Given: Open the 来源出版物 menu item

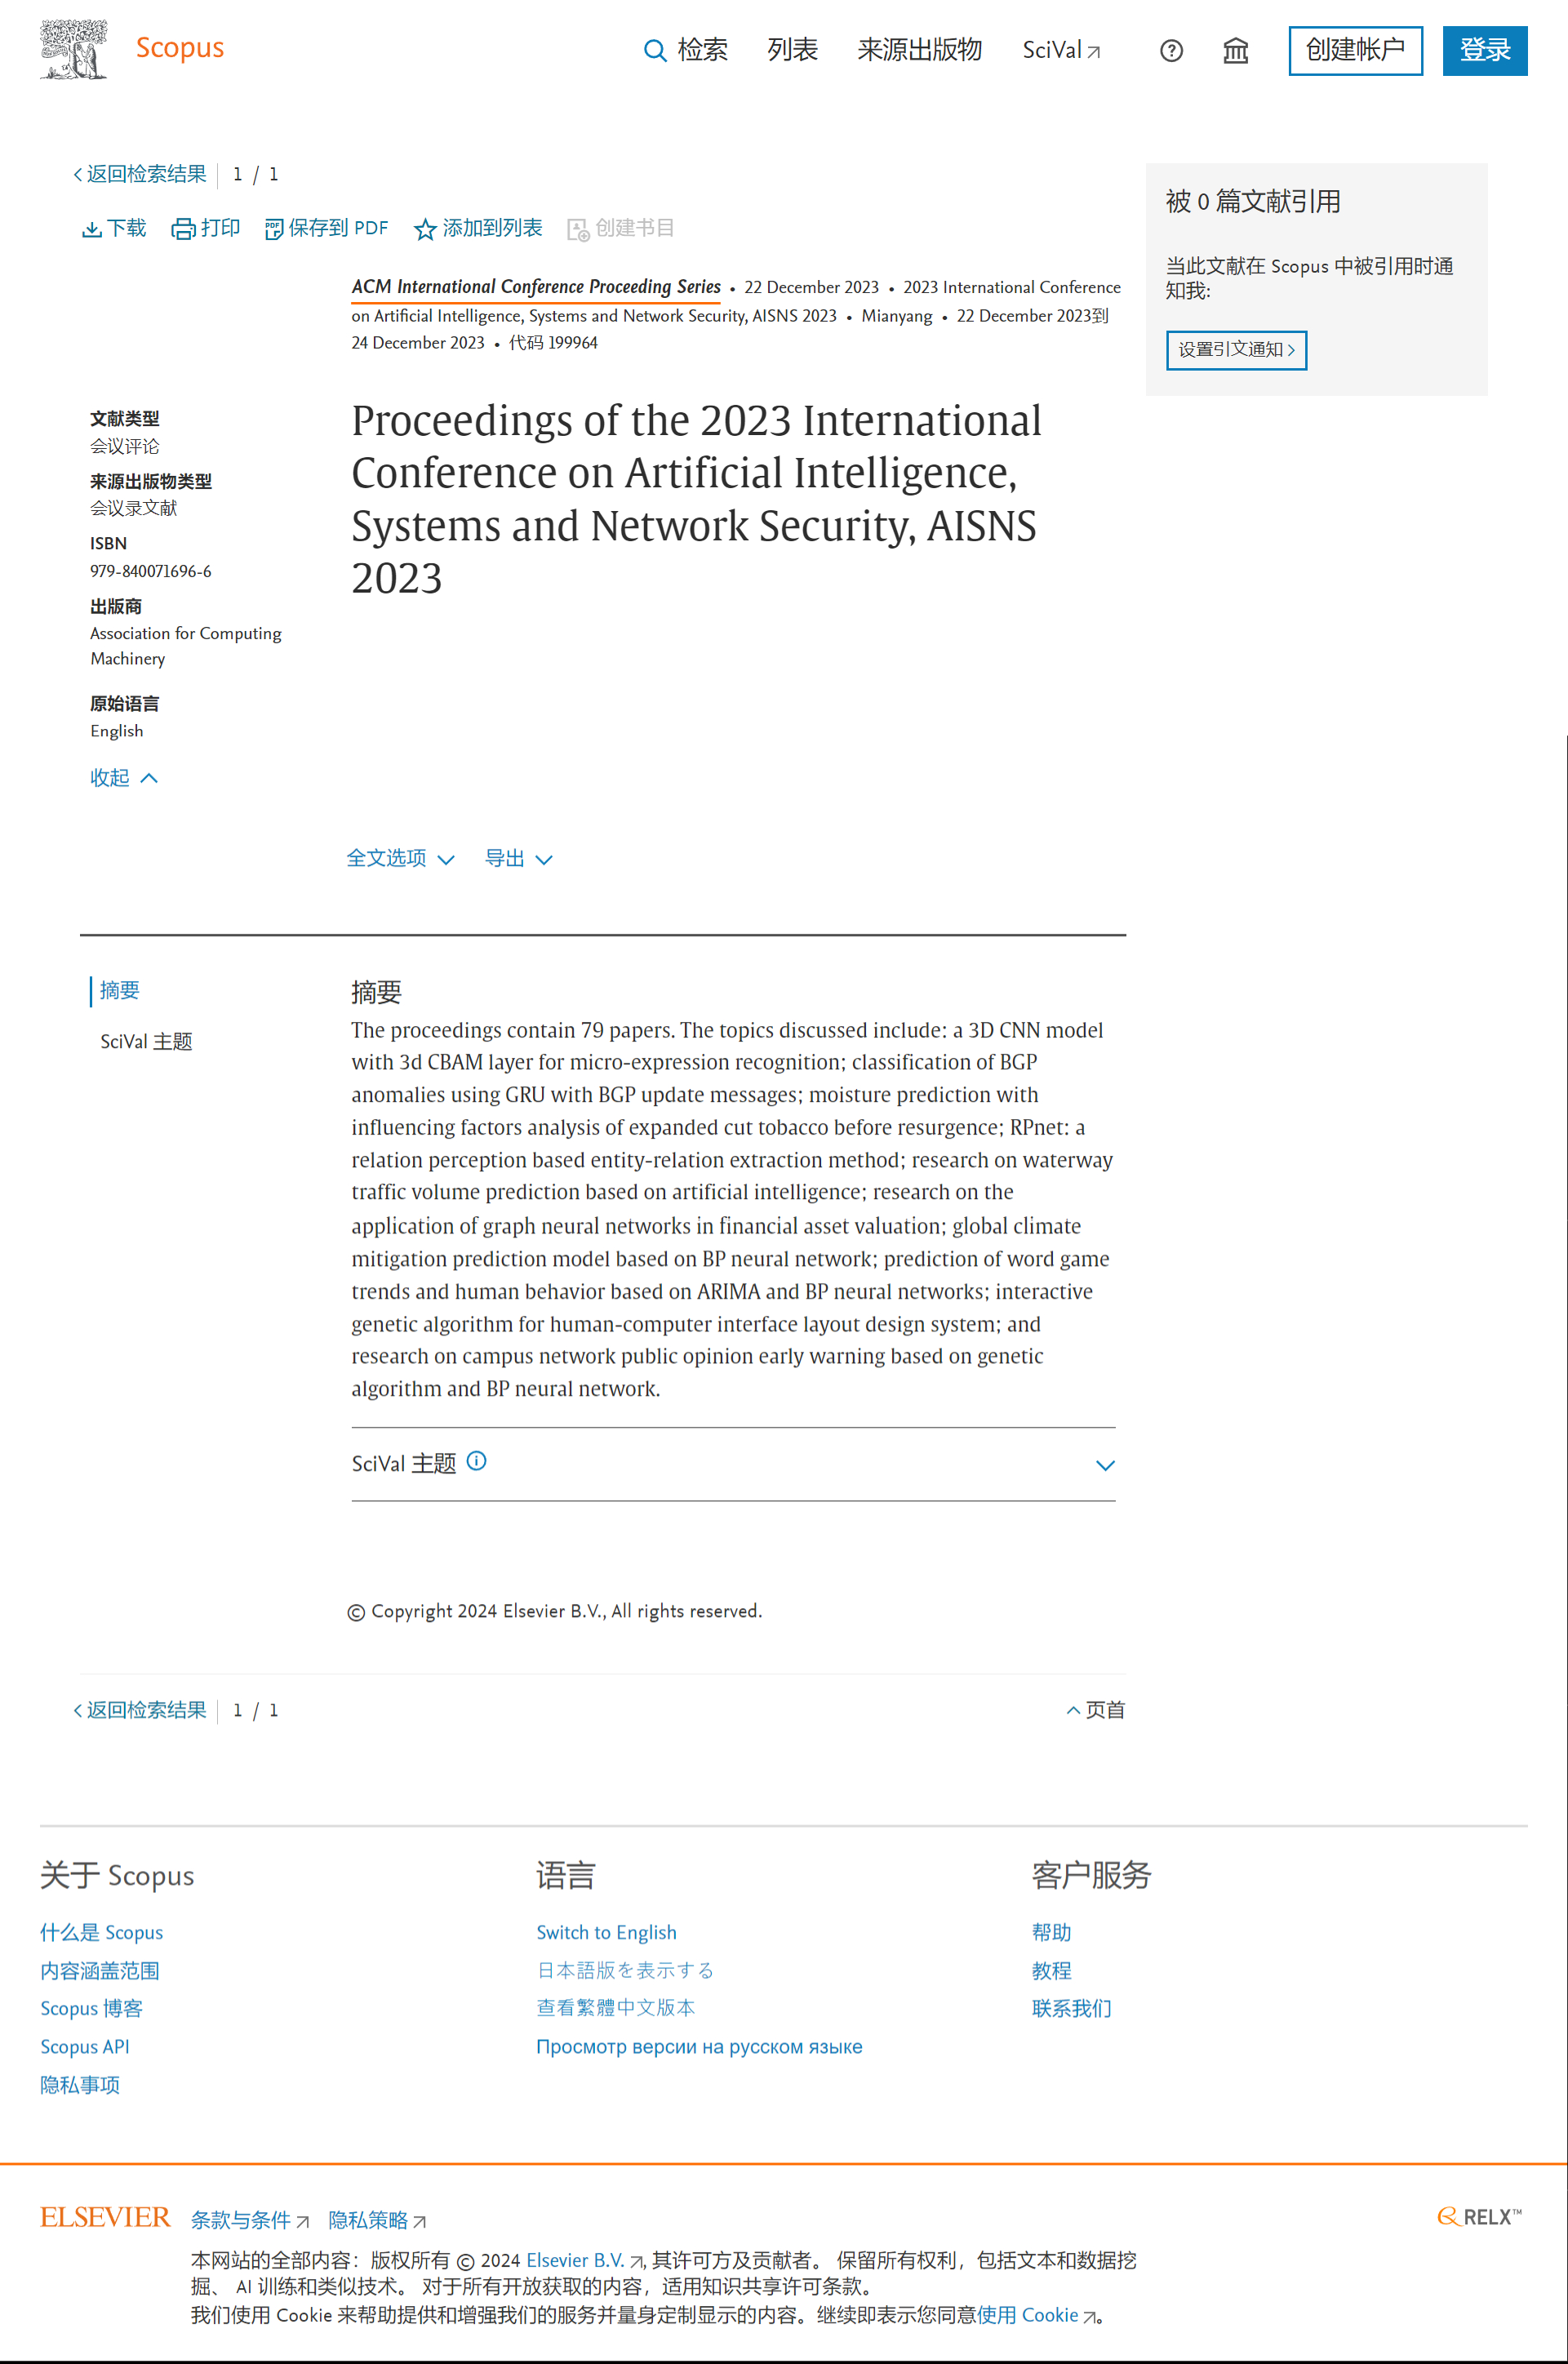Looking at the screenshot, I should click(919, 50).
